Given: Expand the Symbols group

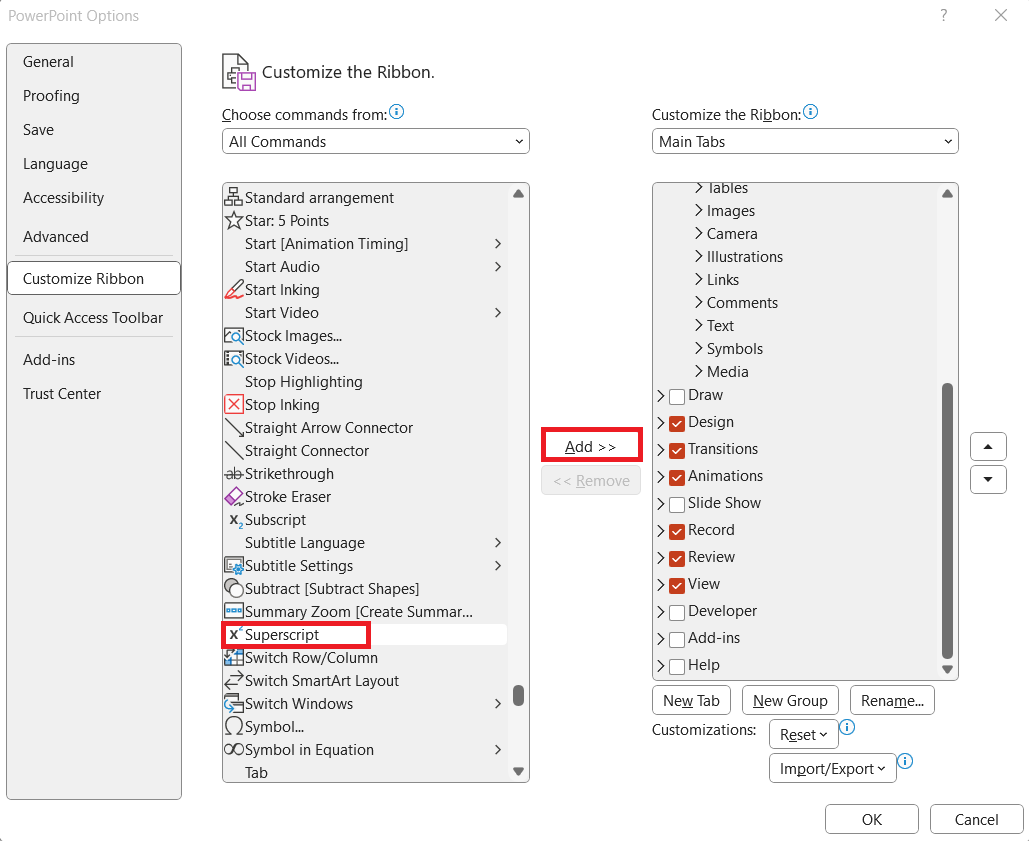Looking at the screenshot, I should (x=699, y=348).
